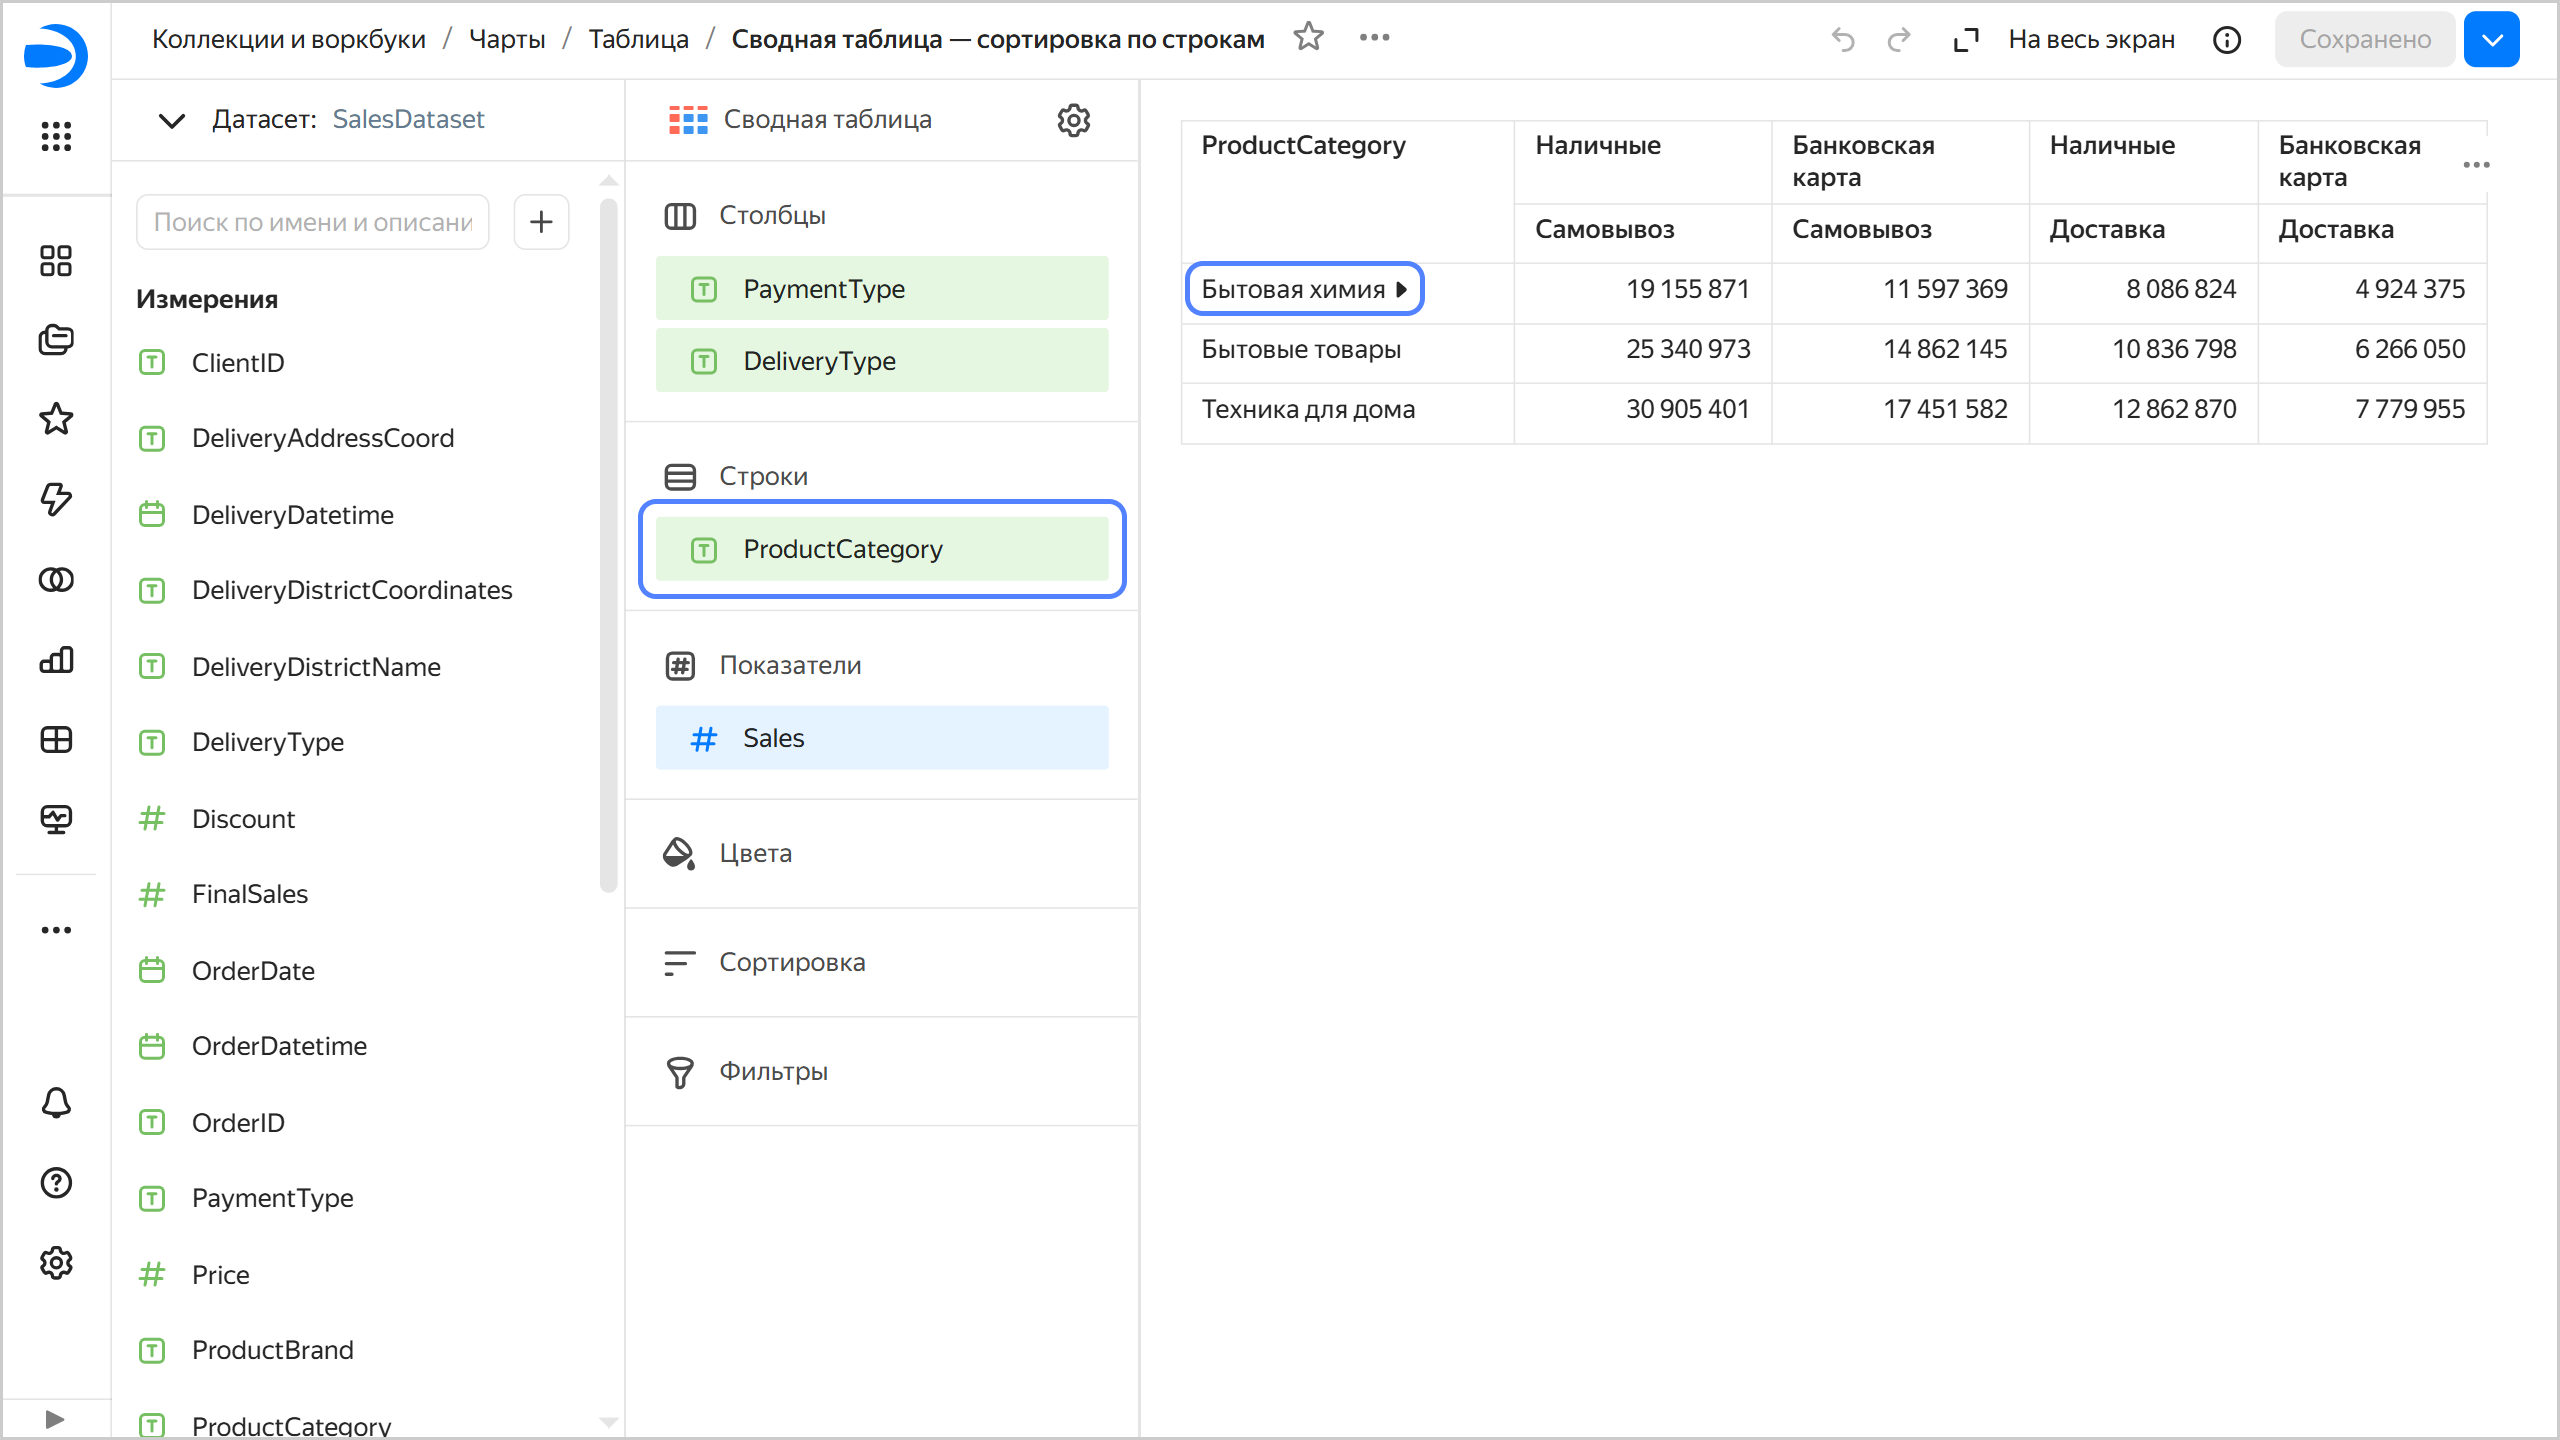2560x1440 pixels.
Task: Expand the left sidebar with play arrow
Action: tap(56, 1419)
